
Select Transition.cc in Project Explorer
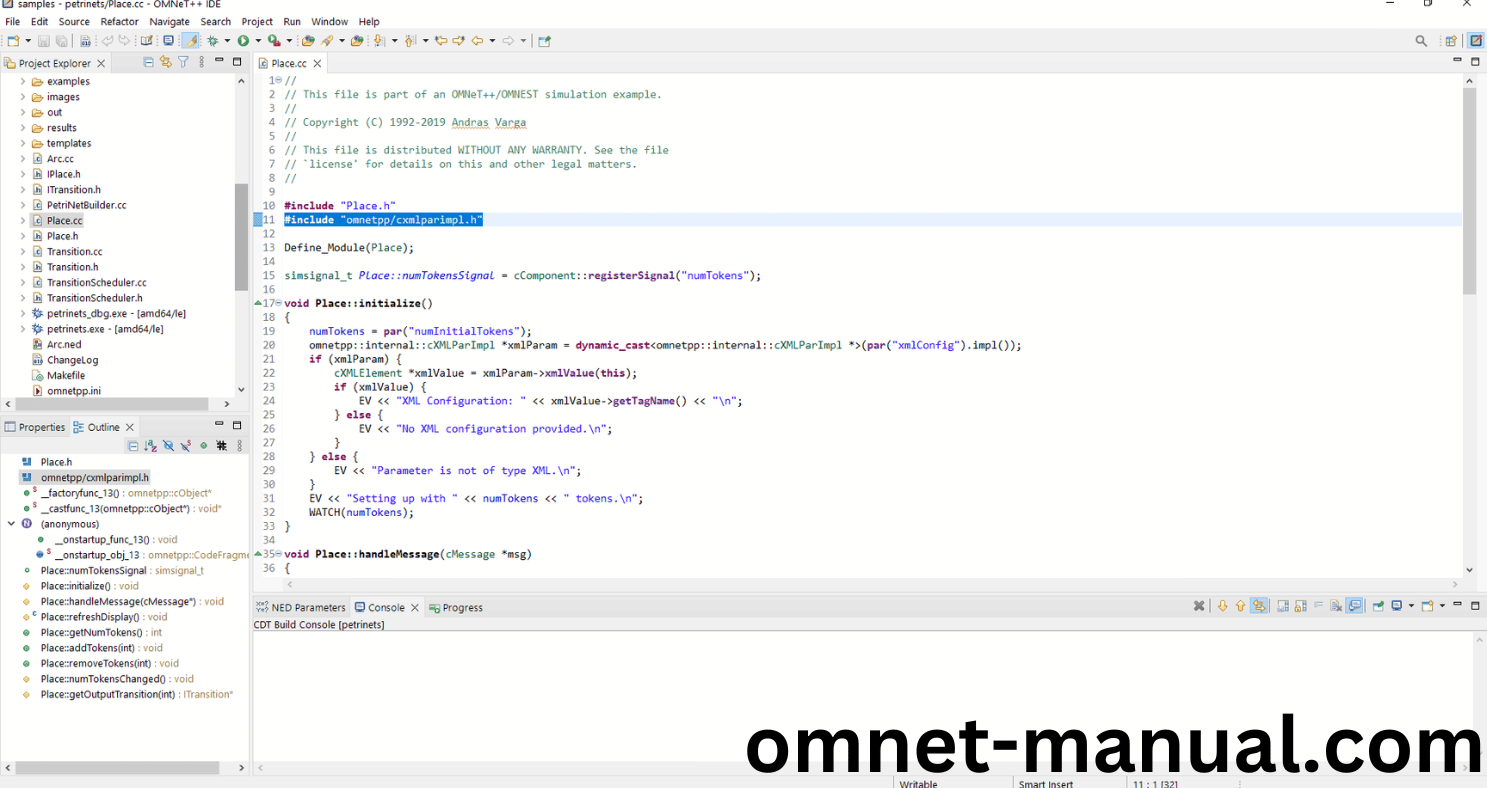pyautogui.click(x=74, y=252)
